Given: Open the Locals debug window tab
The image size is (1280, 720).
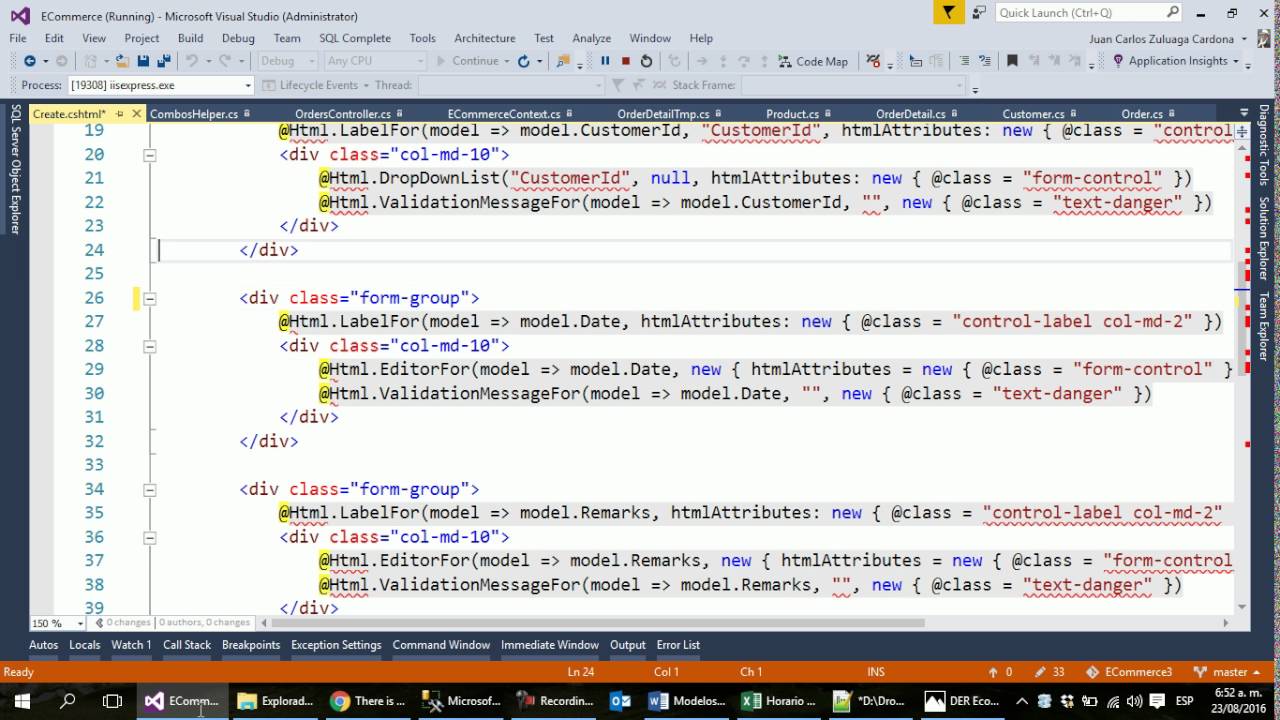Looking at the screenshot, I should click(84, 645).
